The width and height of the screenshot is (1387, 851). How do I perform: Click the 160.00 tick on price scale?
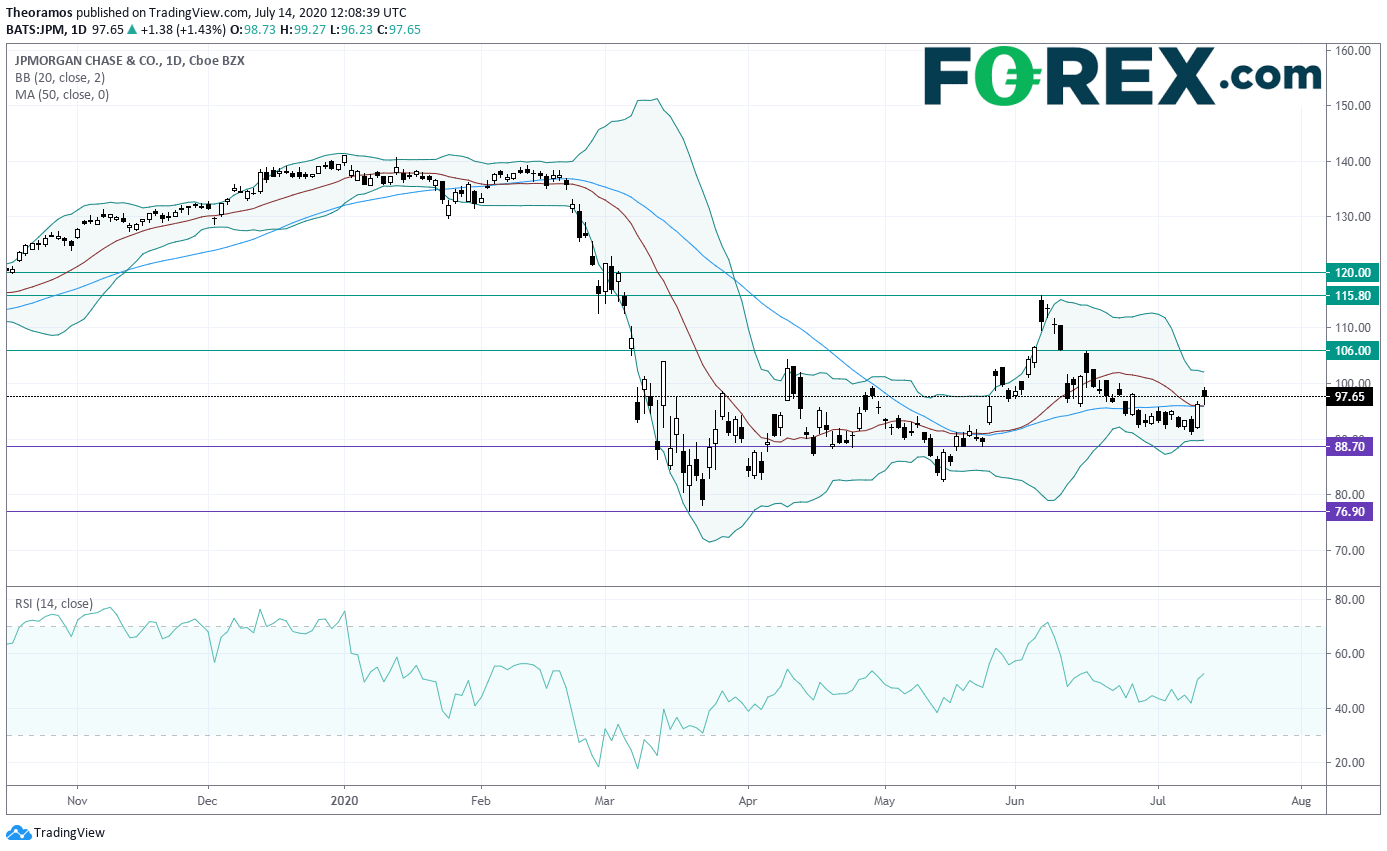tap(1353, 50)
